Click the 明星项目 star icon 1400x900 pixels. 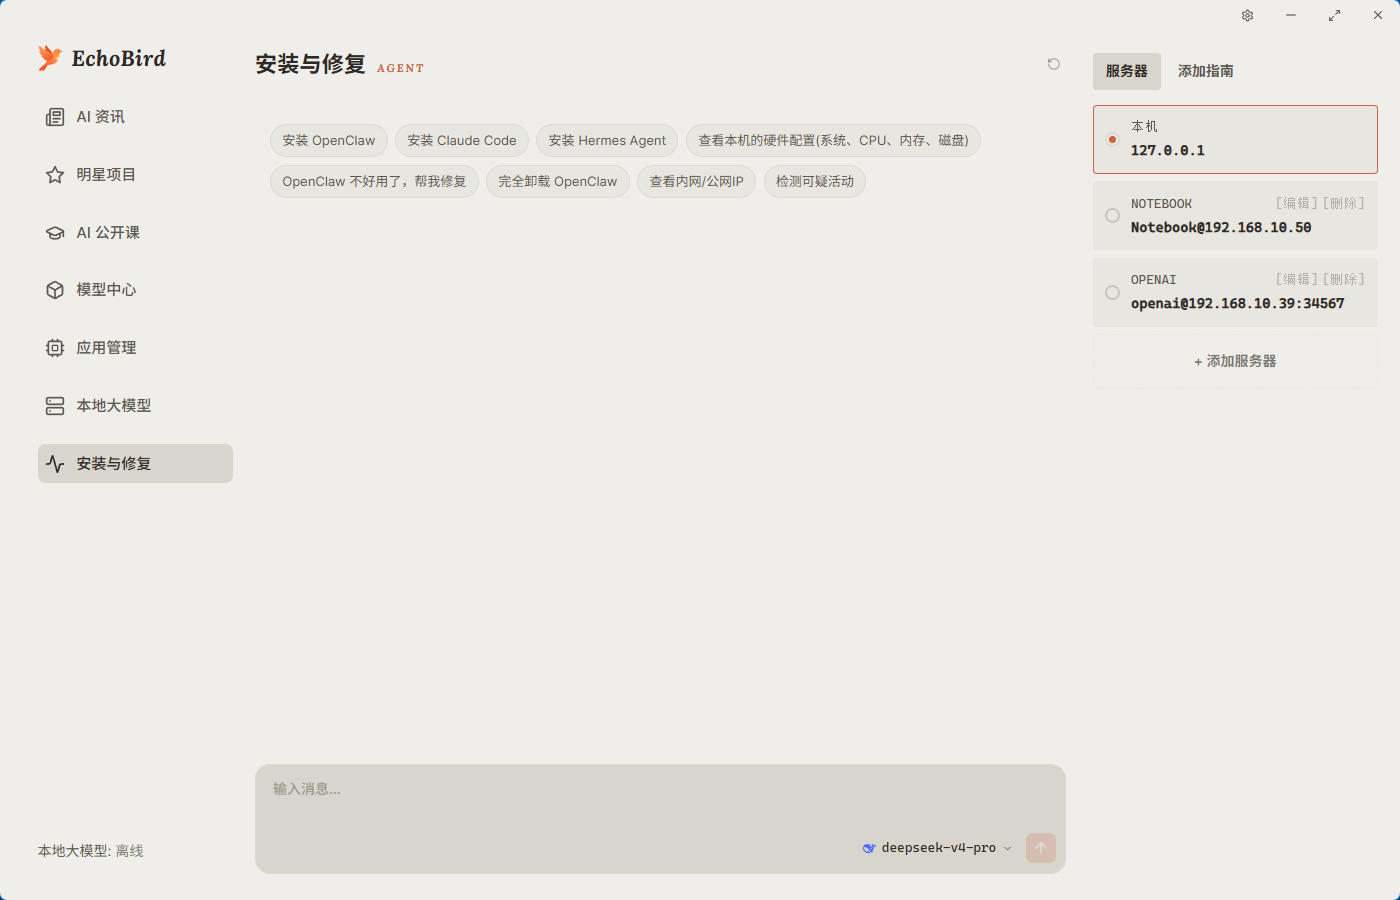[x=55, y=175]
